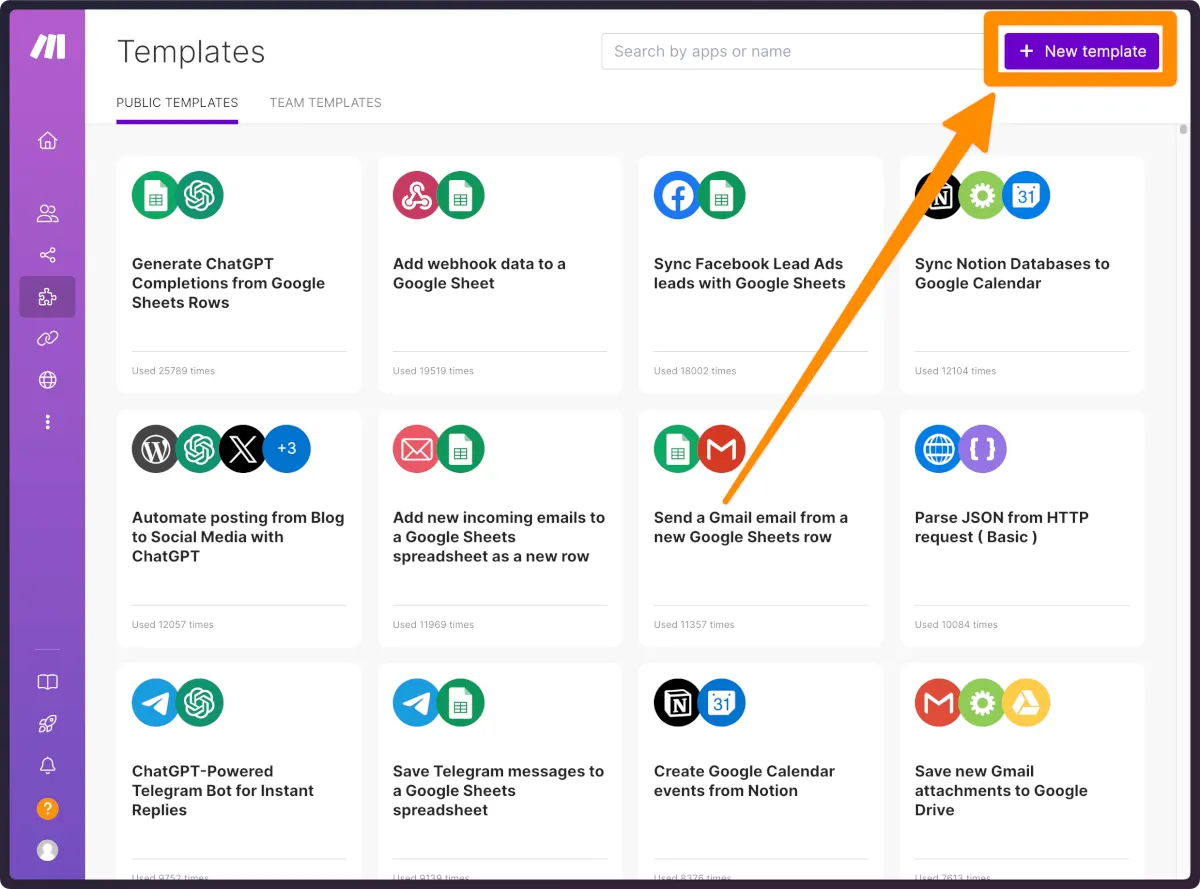Viewport: 1200px width, 889px height.
Task: Open Connections via the link icon
Action: (47, 339)
